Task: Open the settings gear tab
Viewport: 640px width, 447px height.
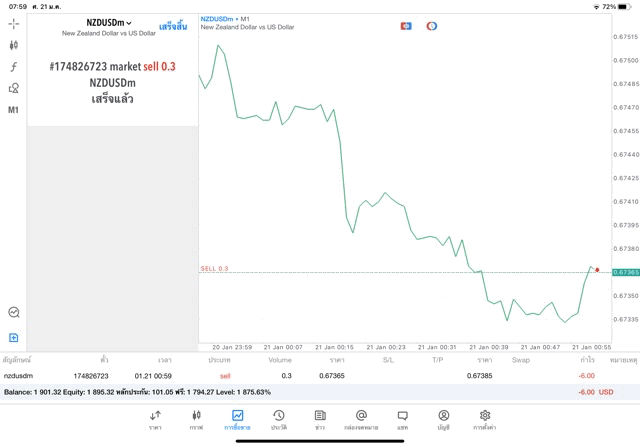Action: tap(484, 419)
